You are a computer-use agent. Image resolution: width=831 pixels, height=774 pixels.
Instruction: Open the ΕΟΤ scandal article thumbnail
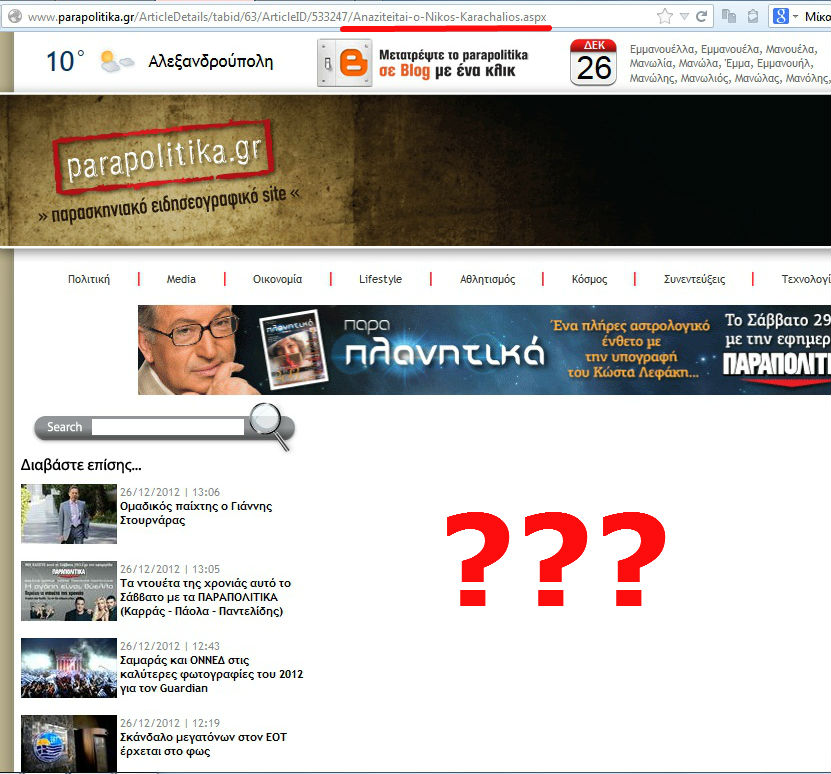click(x=69, y=744)
